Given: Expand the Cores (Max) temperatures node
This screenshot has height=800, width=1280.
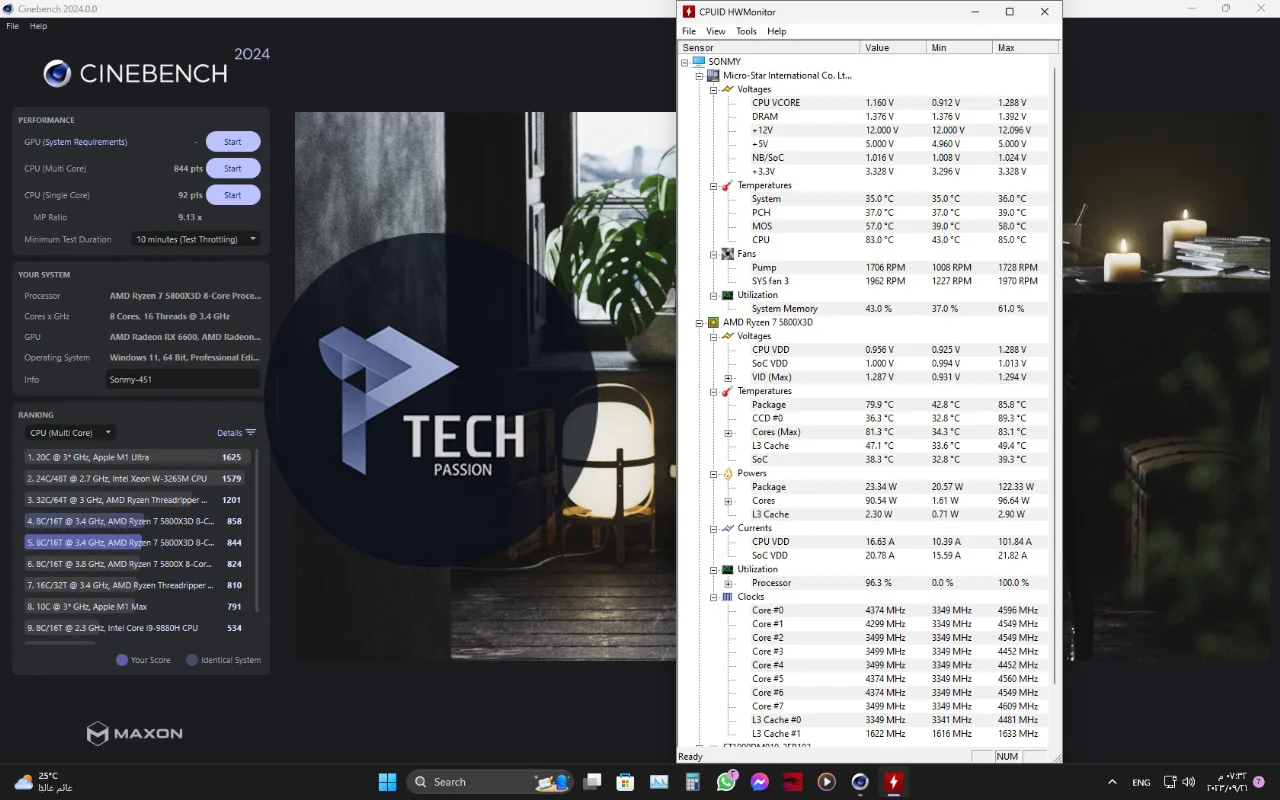Looking at the screenshot, I should (728, 432).
